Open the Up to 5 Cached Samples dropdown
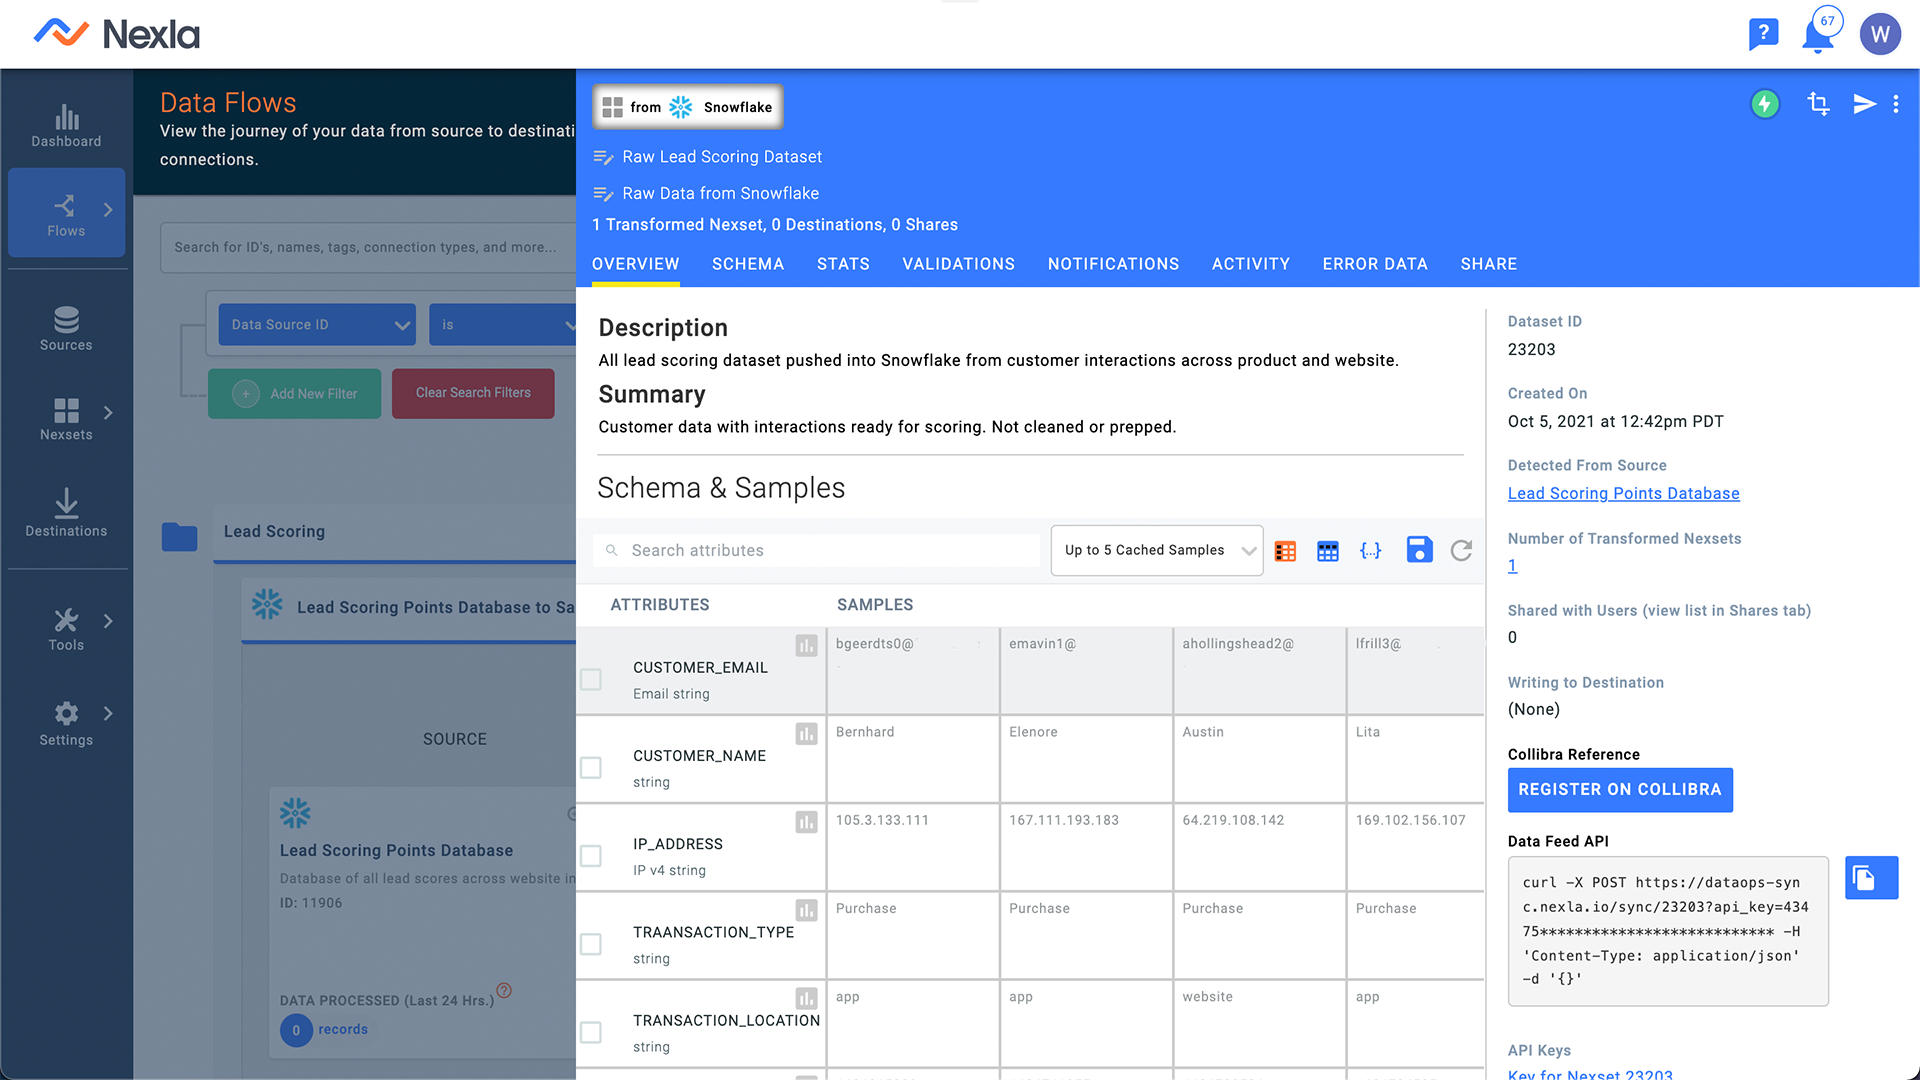The image size is (1920, 1080). click(1157, 551)
